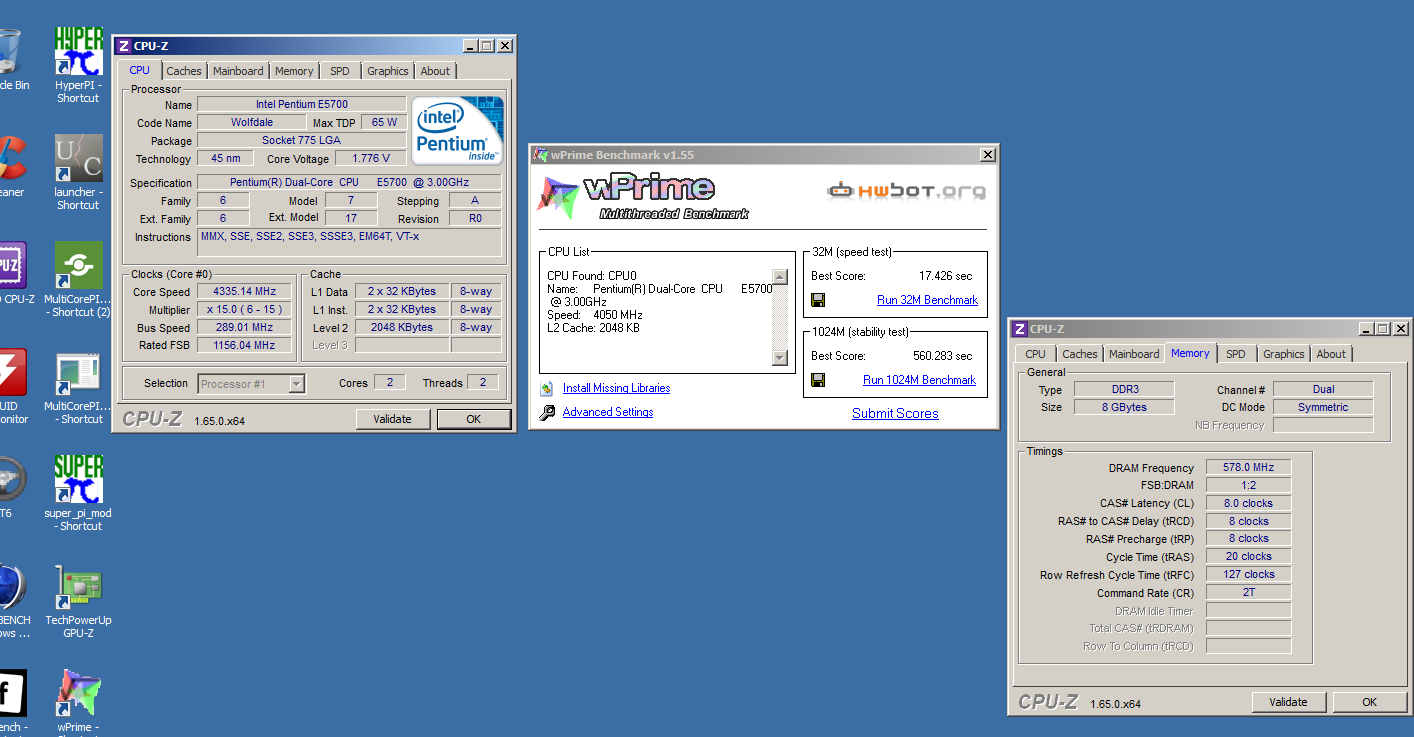The image size is (1414, 737).
Task: Close the wPrime Benchmark window
Action: click(x=988, y=155)
